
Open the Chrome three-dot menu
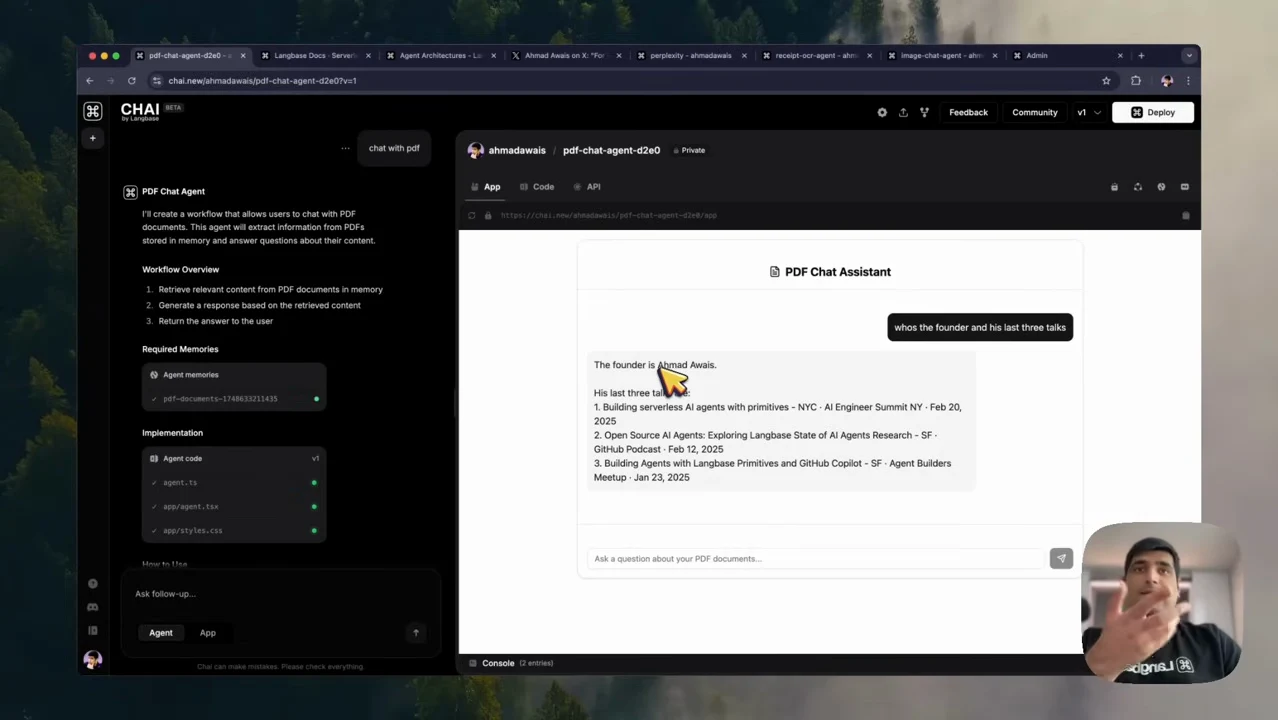(x=1188, y=81)
